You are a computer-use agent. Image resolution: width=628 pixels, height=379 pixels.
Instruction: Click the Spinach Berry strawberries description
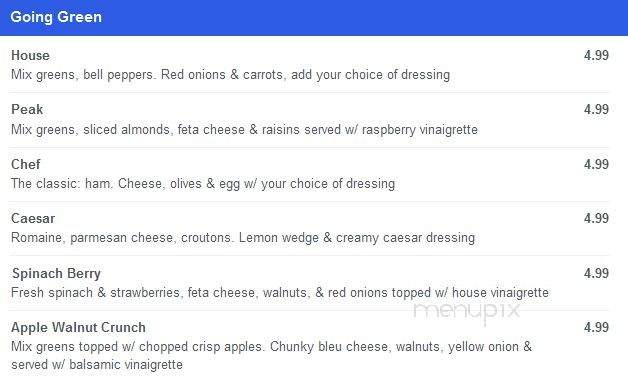tap(280, 293)
